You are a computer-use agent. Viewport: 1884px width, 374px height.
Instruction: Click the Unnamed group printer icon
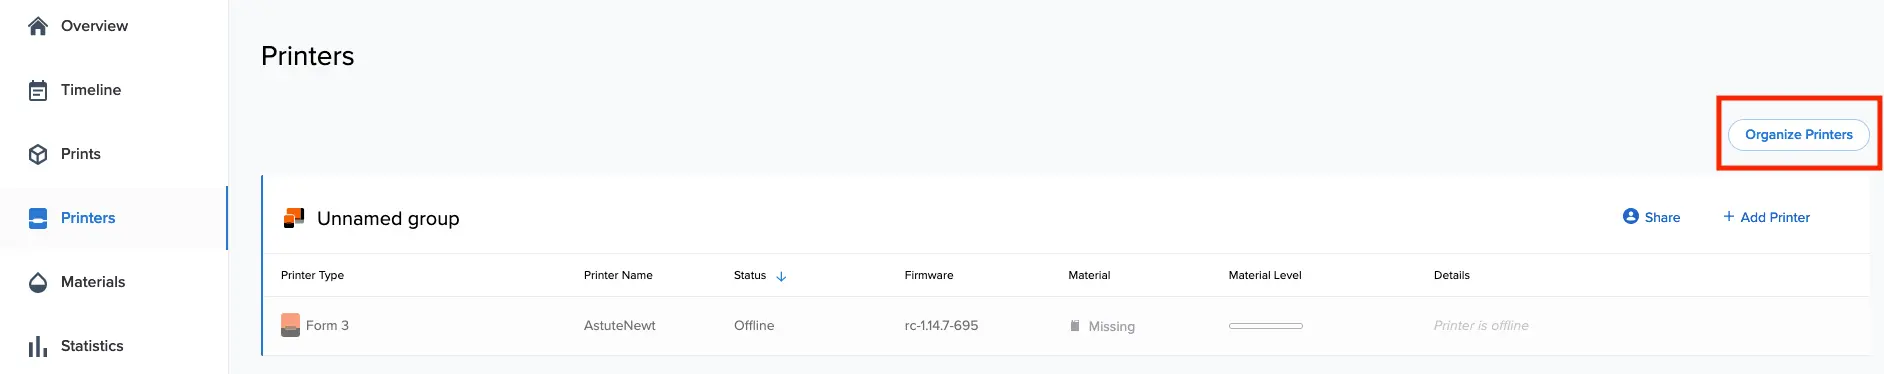click(294, 218)
